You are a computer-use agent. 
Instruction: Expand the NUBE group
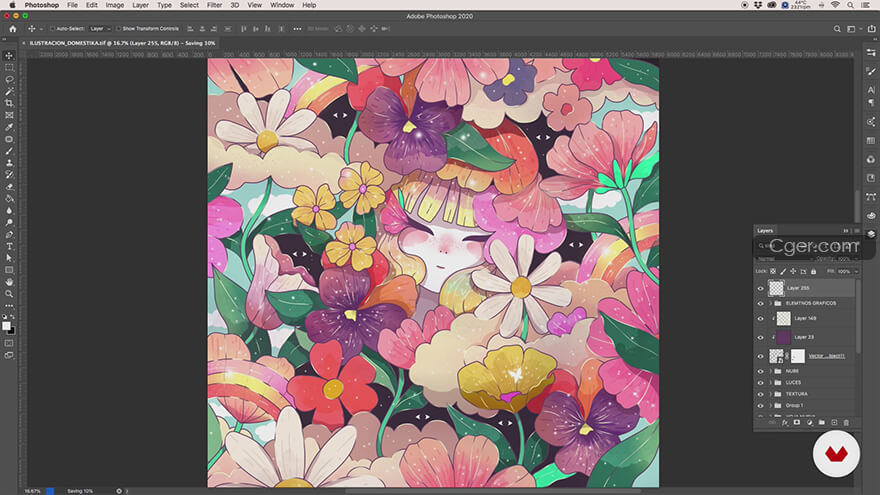pos(771,371)
